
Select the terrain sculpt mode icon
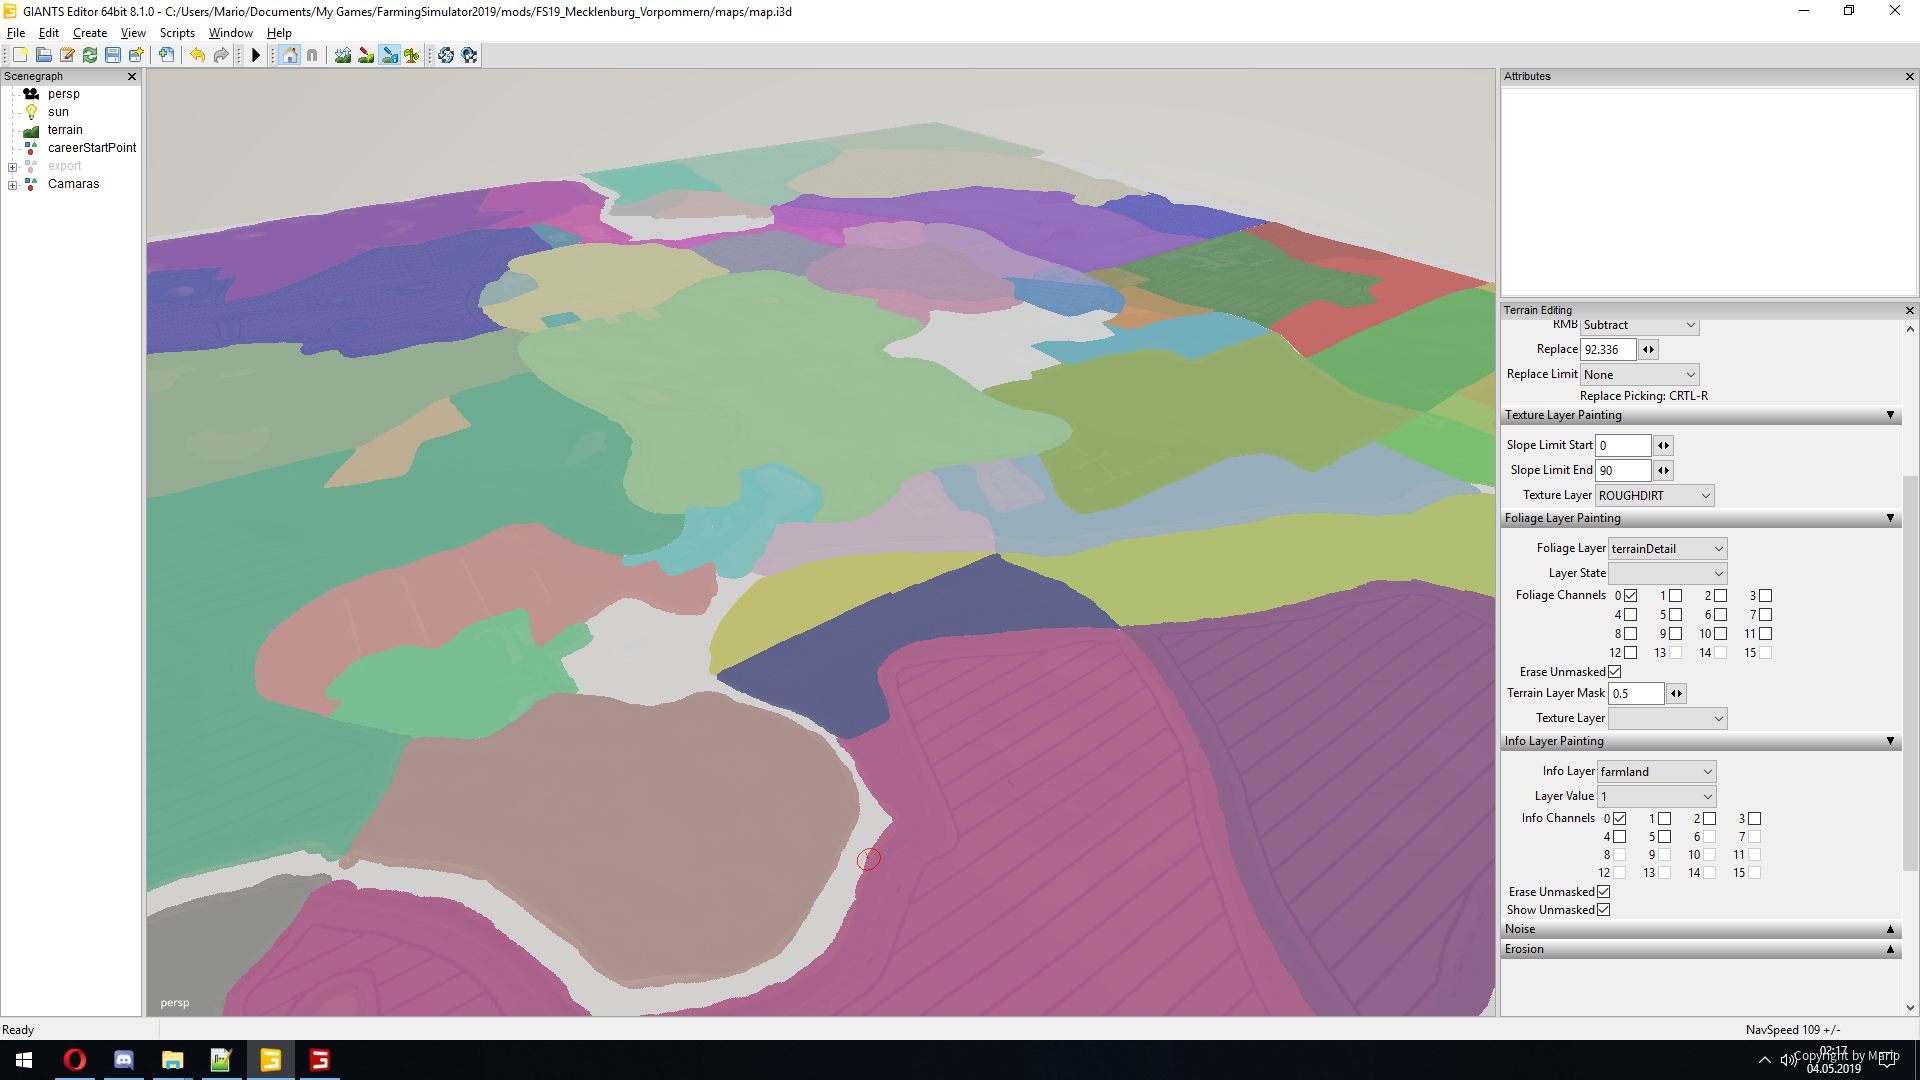(x=343, y=55)
